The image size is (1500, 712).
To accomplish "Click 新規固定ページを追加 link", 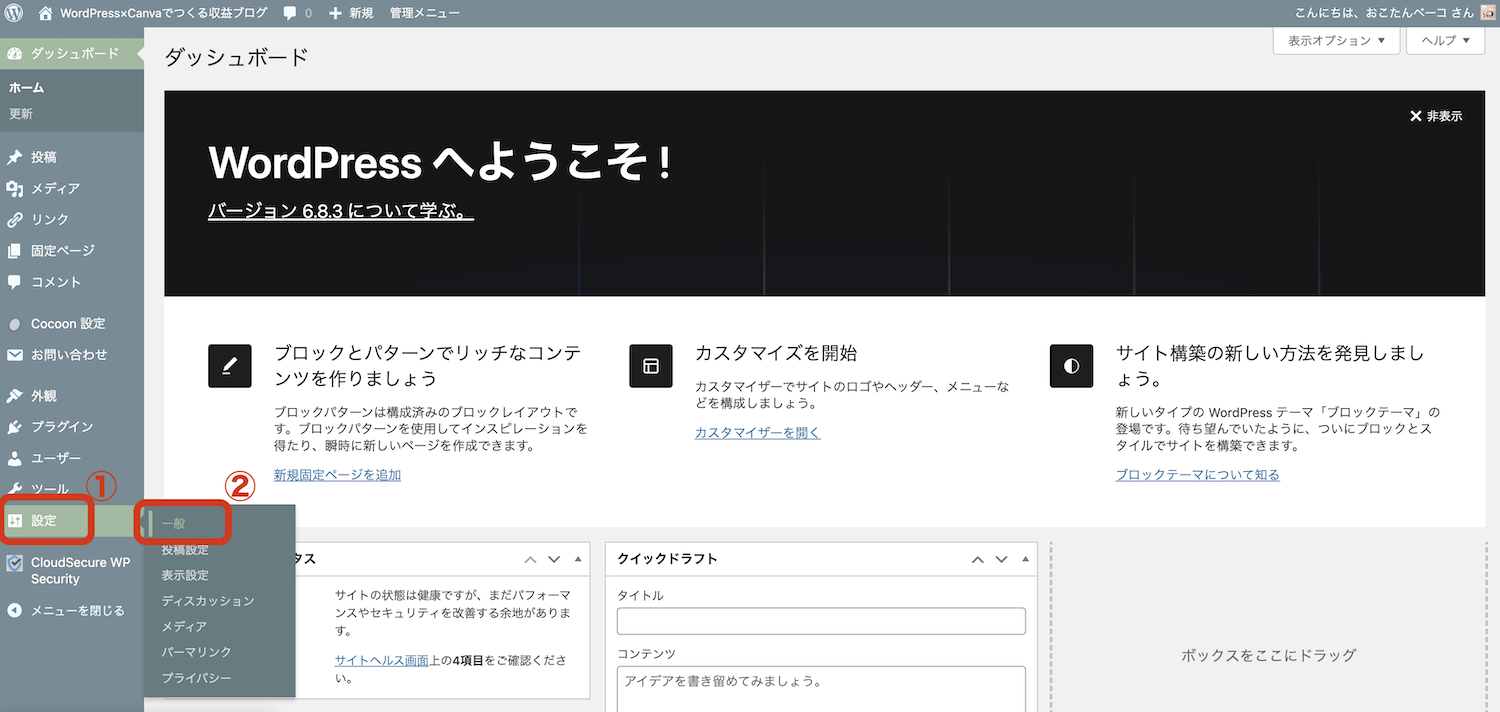I will [337, 474].
